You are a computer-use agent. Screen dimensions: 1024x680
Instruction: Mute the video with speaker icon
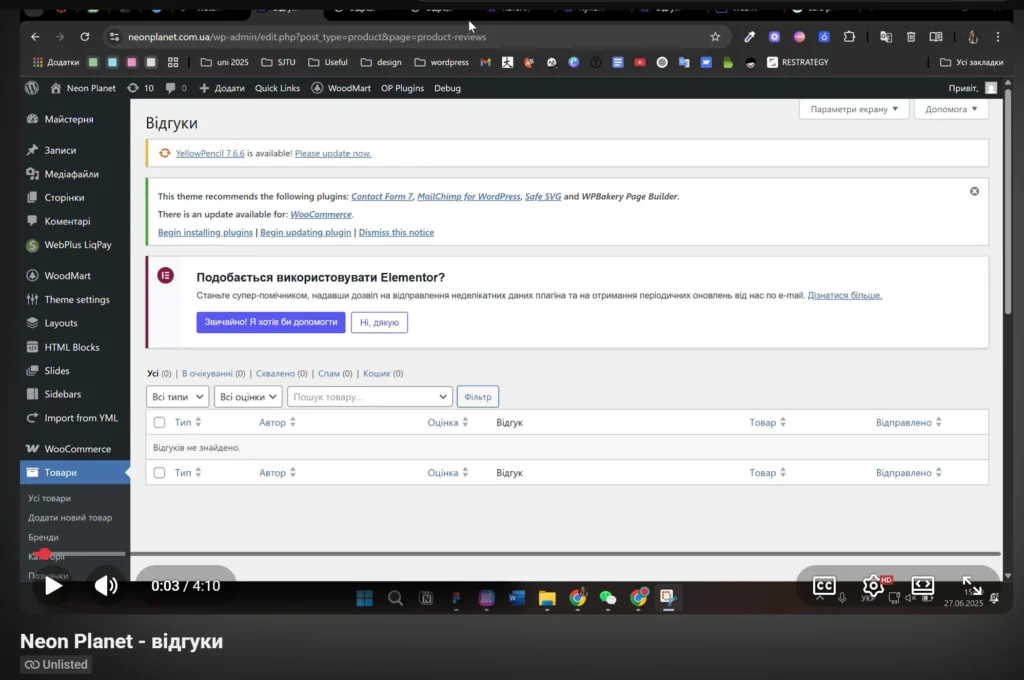106,585
